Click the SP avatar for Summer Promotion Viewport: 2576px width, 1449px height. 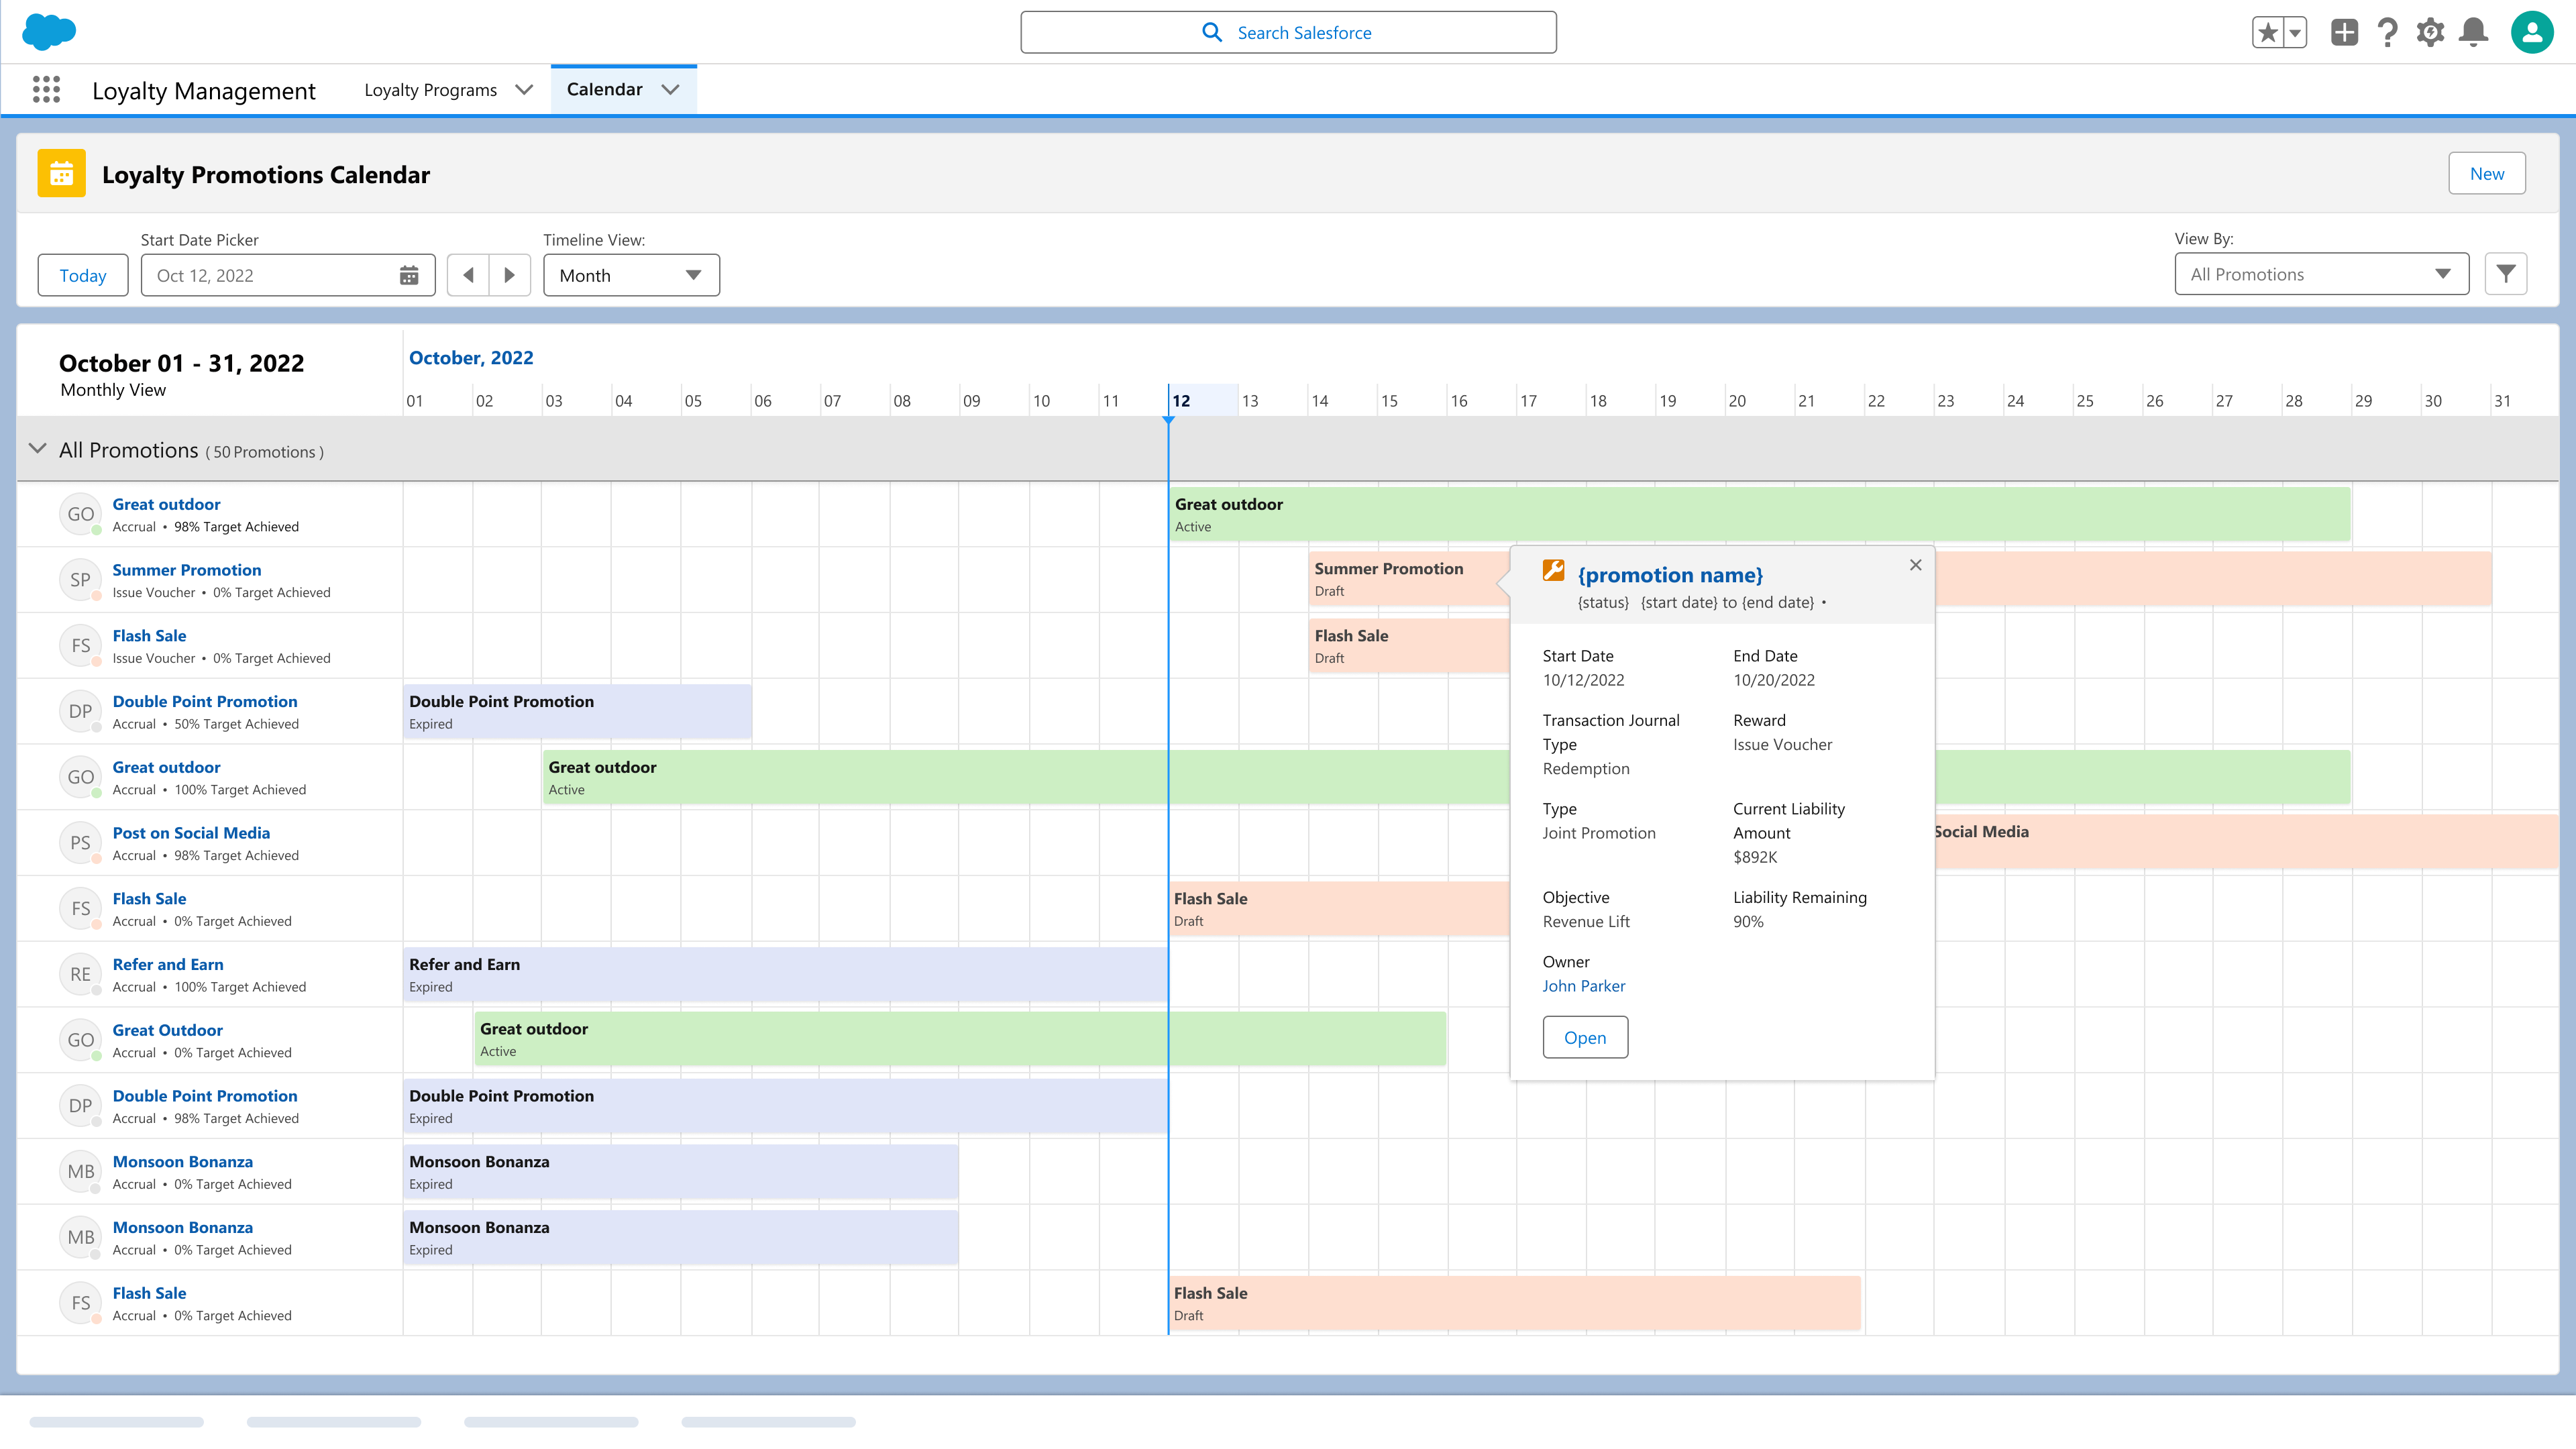tap(80, 580)
